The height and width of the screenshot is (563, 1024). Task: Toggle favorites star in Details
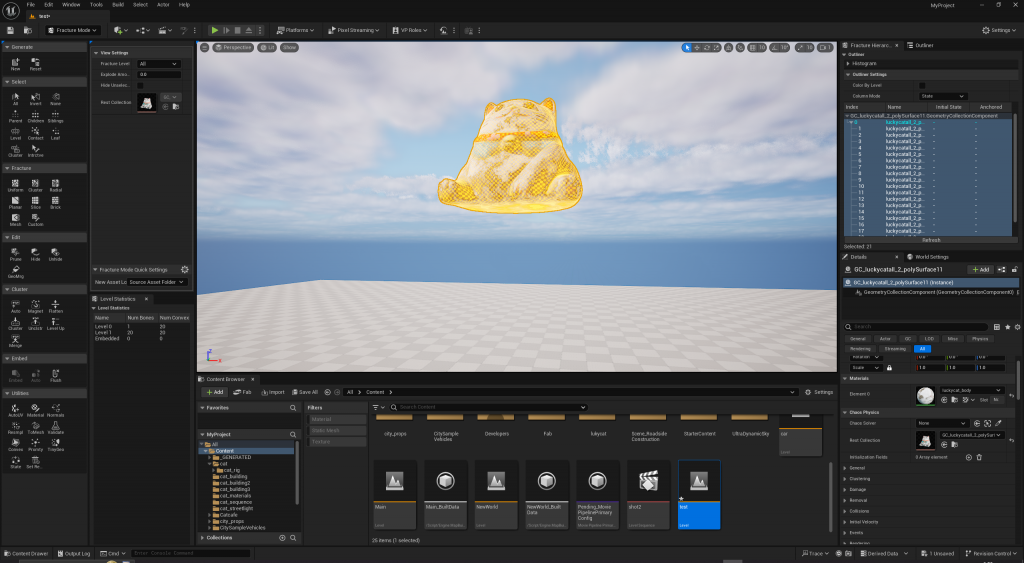coord(1008,327)
